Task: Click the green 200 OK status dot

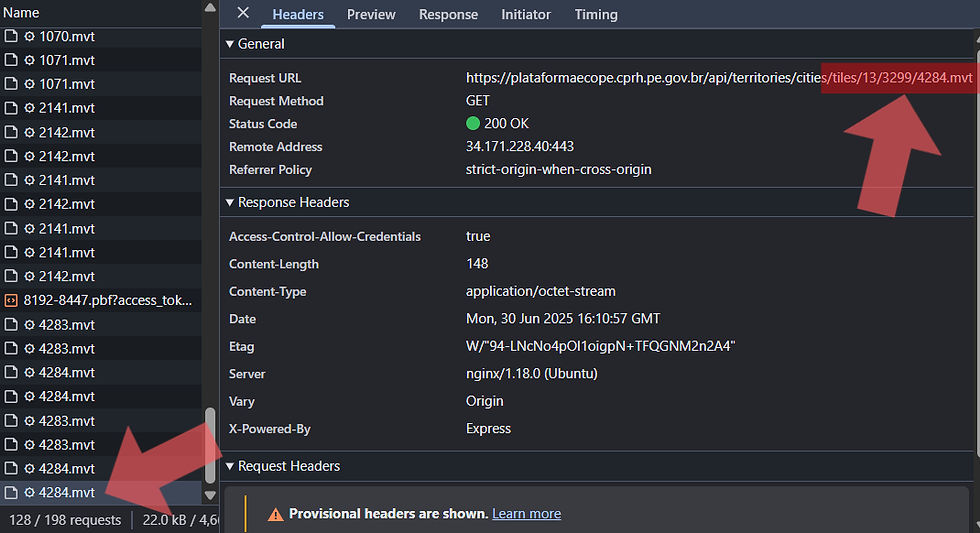Action: click(x=473, y=124)
